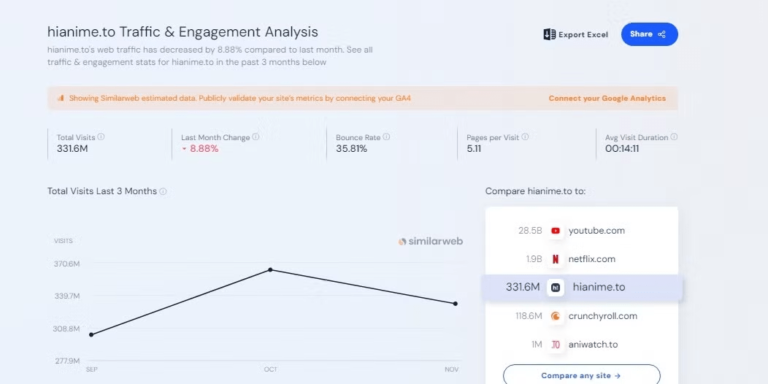Click the 35.81% Bounce Rate value
The width and height of the screenshot is (768, 384).
coord(351,148)
